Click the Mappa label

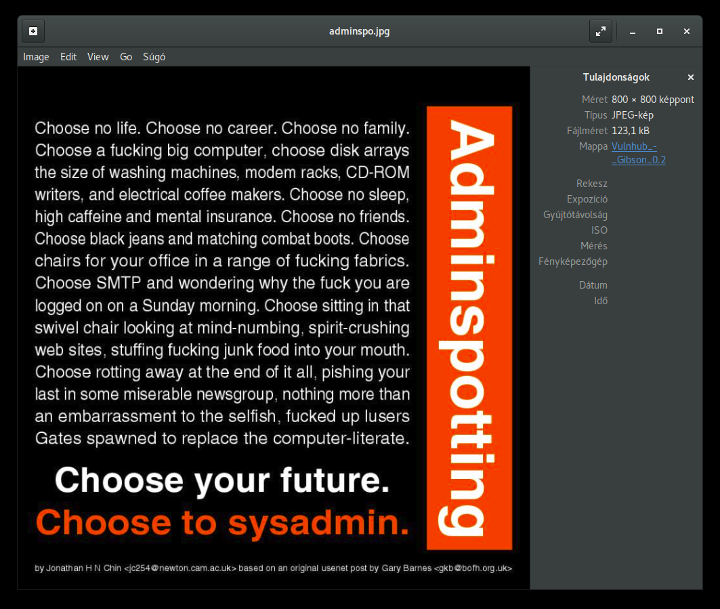click(593, 147)
